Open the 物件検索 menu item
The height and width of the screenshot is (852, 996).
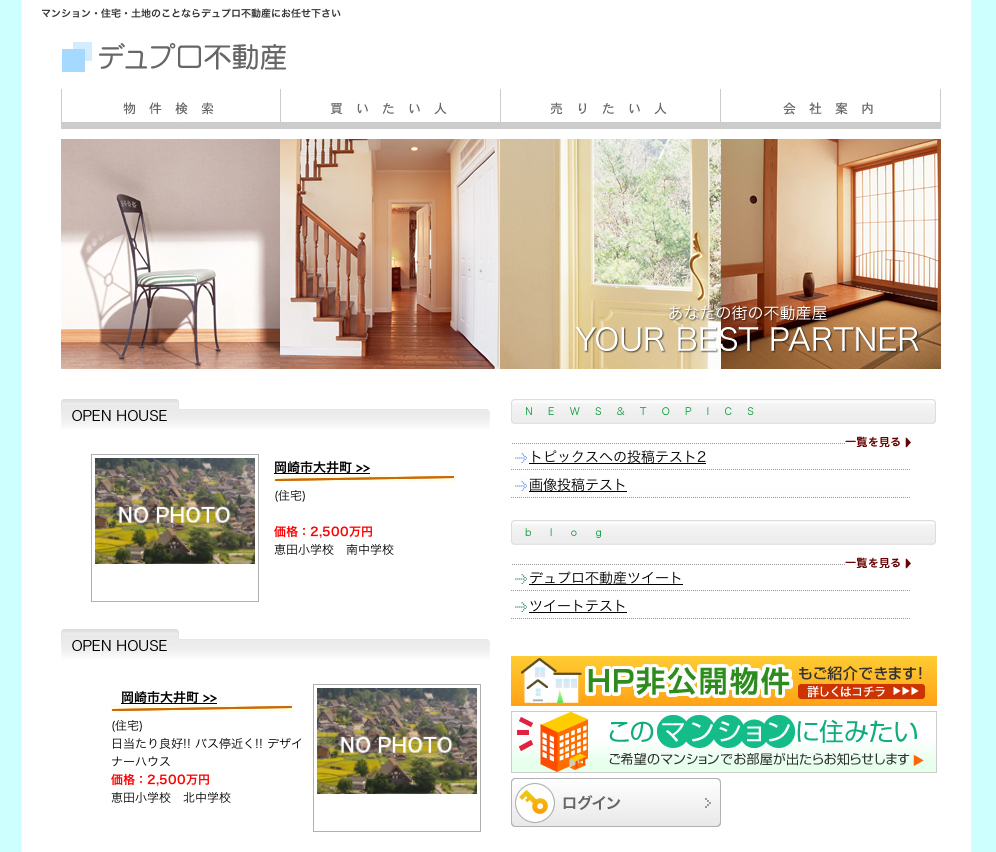coord(170,108)
